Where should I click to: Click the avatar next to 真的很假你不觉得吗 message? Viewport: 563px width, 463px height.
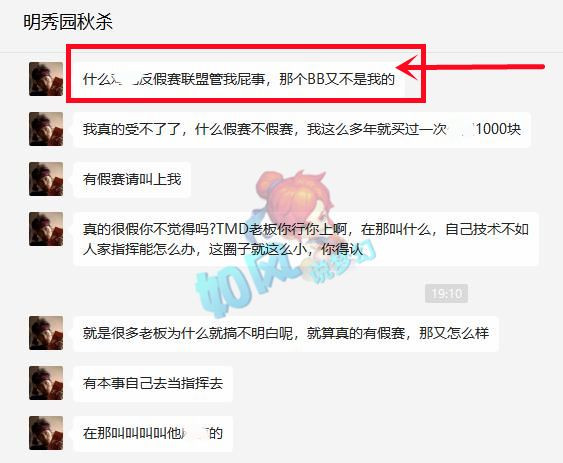(x=46, y=229)
